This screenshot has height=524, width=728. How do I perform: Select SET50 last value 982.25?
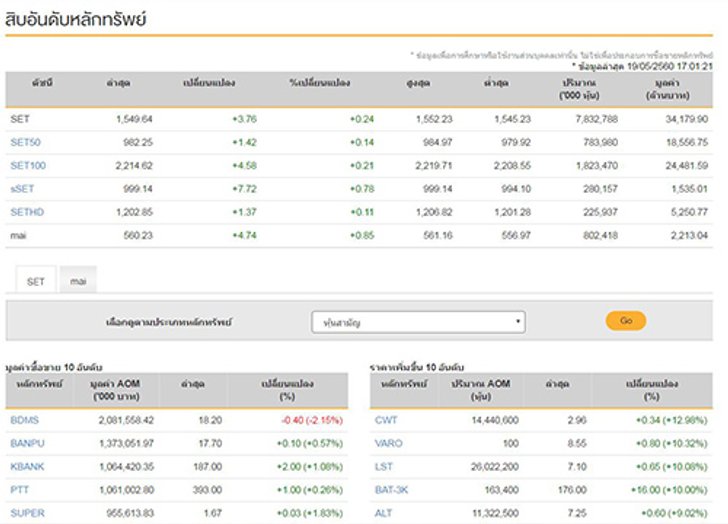coord(138,142)
